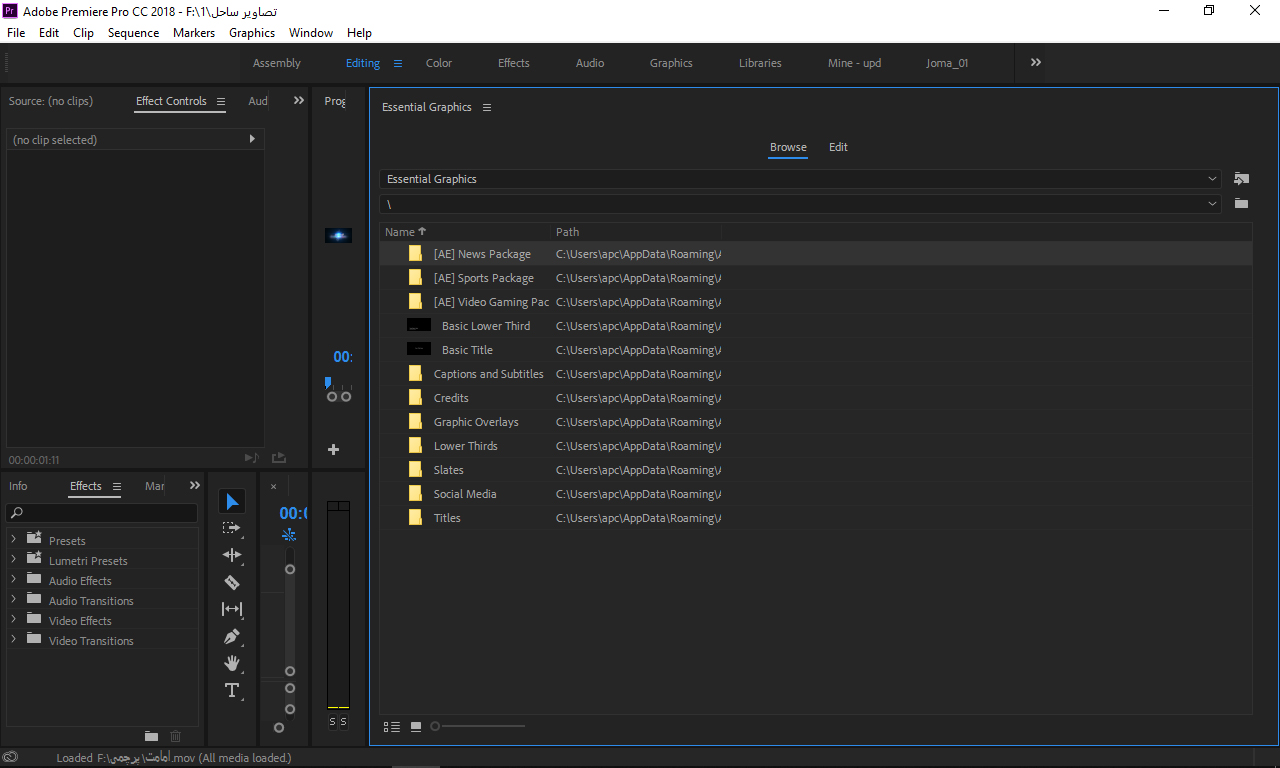Viewport: 1280px width, 768px height.
Task: Select the Track Select Forward tool
Action: 232,528
